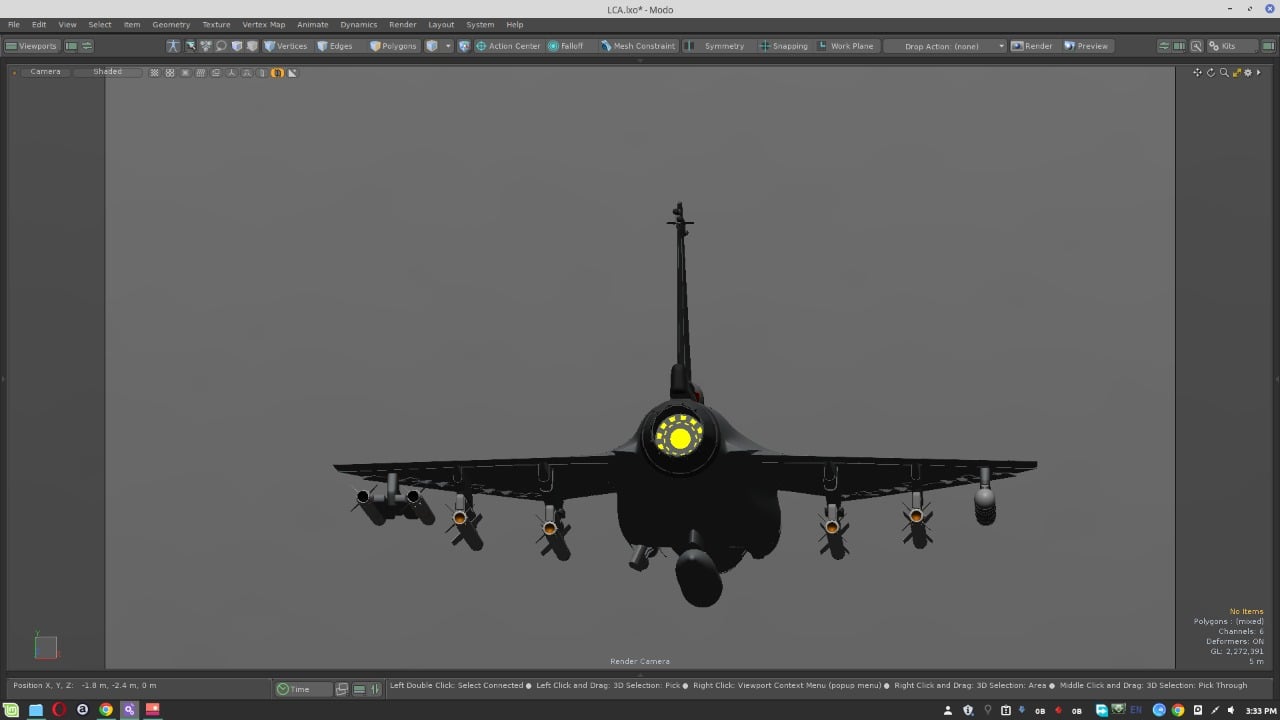Open the Camera view type dropdown
1280x720 pixels.
click(x=45, y=72)
